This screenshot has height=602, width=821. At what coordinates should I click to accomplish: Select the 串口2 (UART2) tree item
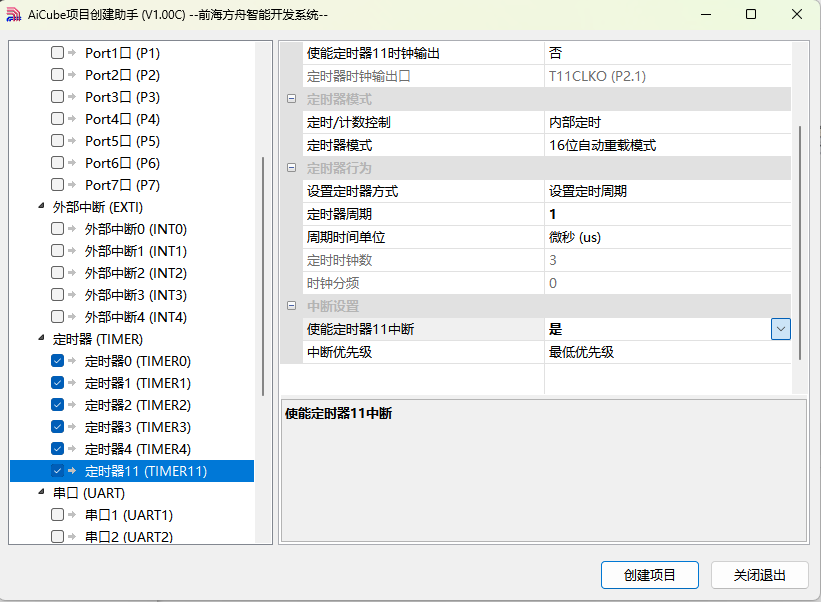128,537
